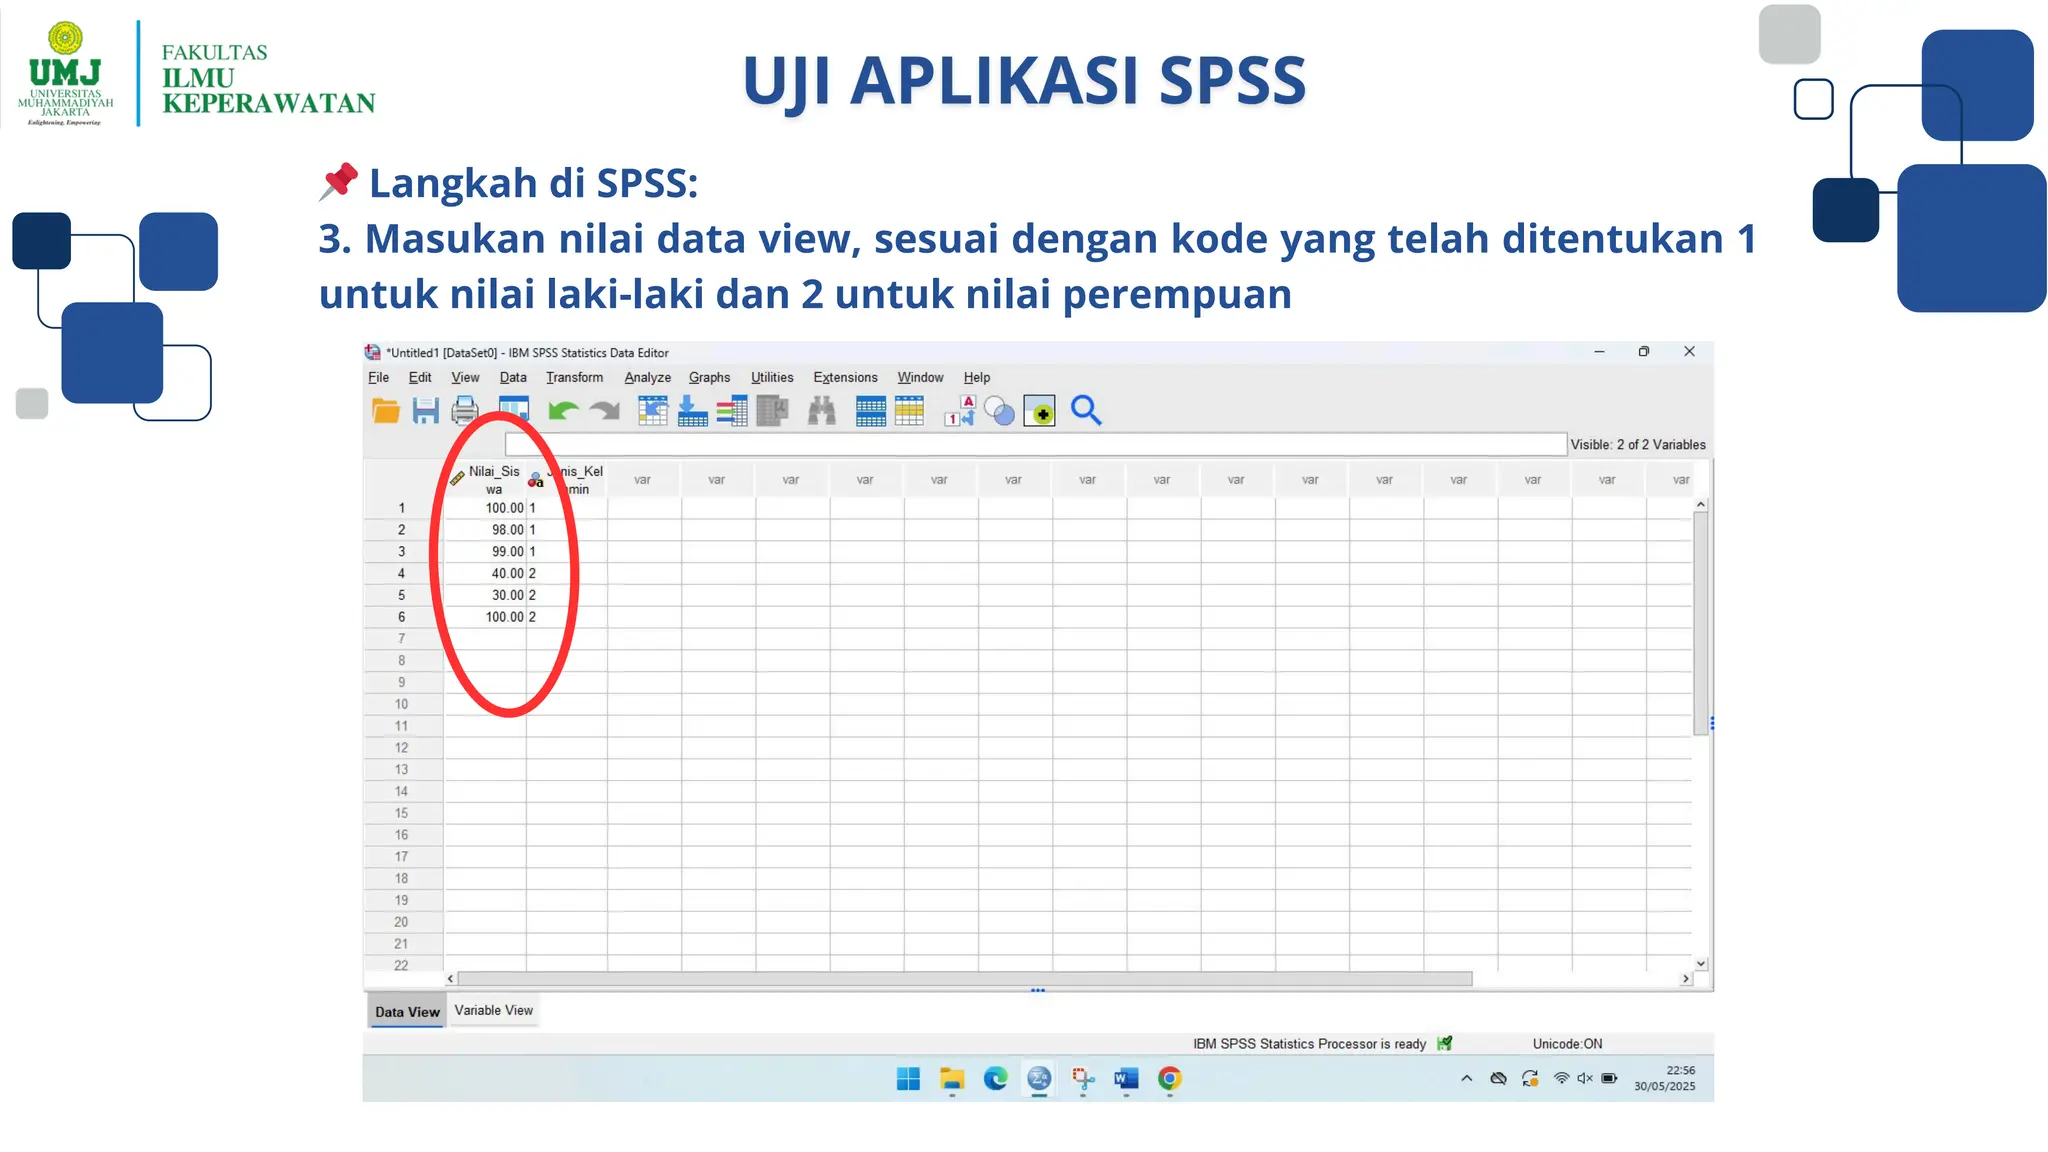Click the vertical scrollbar thumb

1700,625
